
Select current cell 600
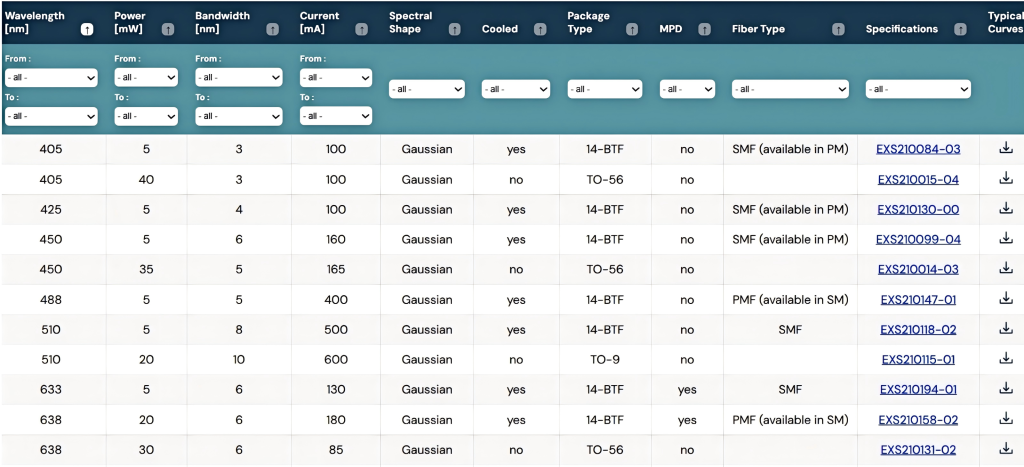click(x=336, y=360)
